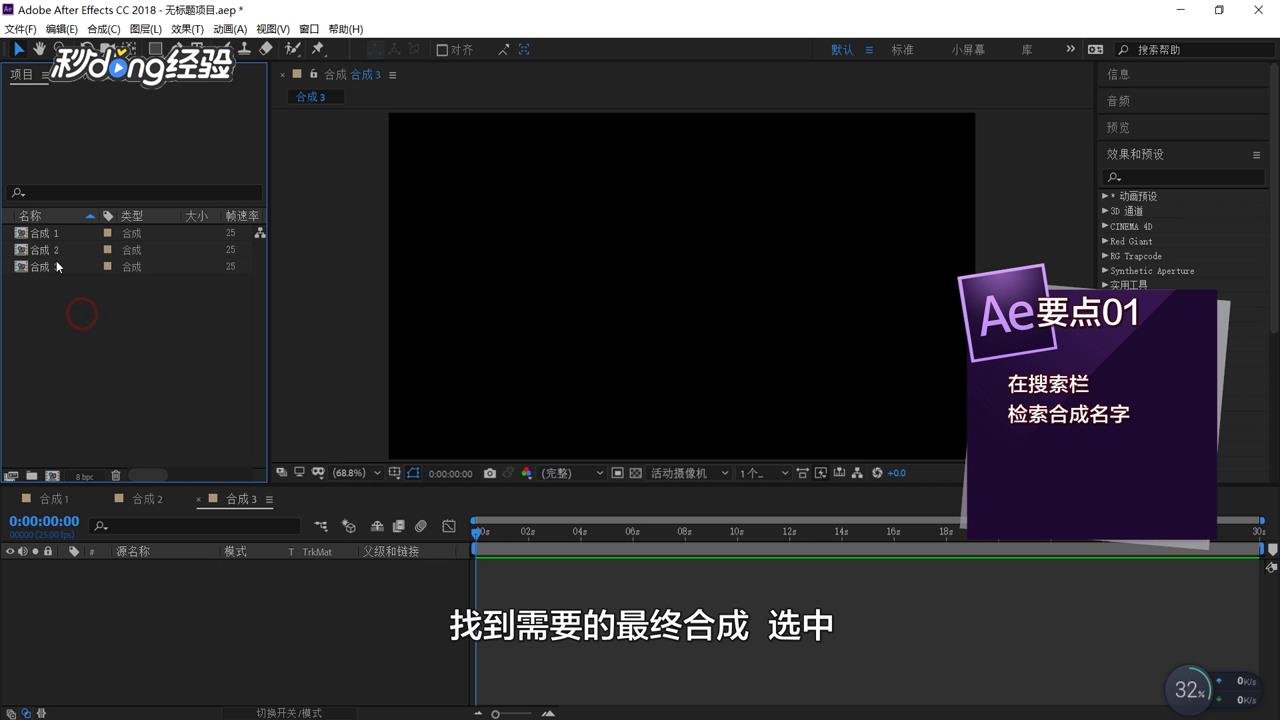The image size is (1280, 720).
Task: Click the timeline icon in viewer footer
Action: (x=839, y=473)
